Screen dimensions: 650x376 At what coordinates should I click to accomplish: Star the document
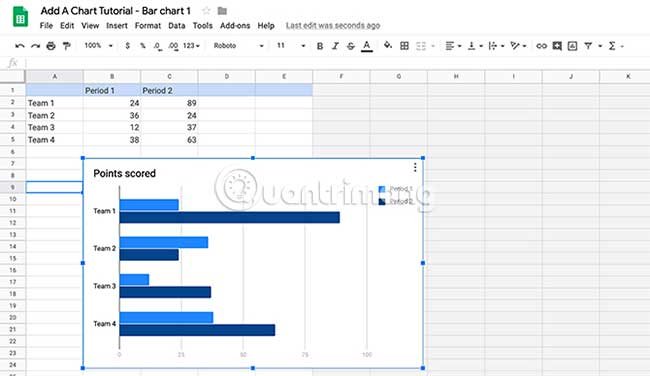(x=206, y=11)
